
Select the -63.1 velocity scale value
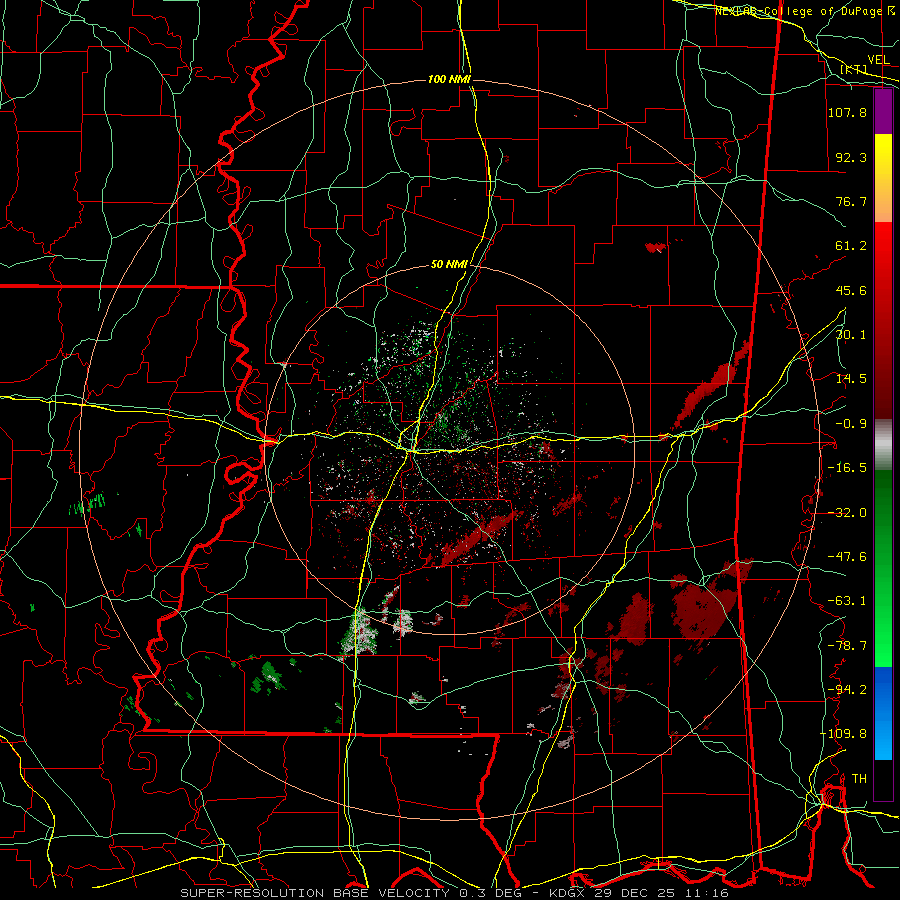pos(847,601)
